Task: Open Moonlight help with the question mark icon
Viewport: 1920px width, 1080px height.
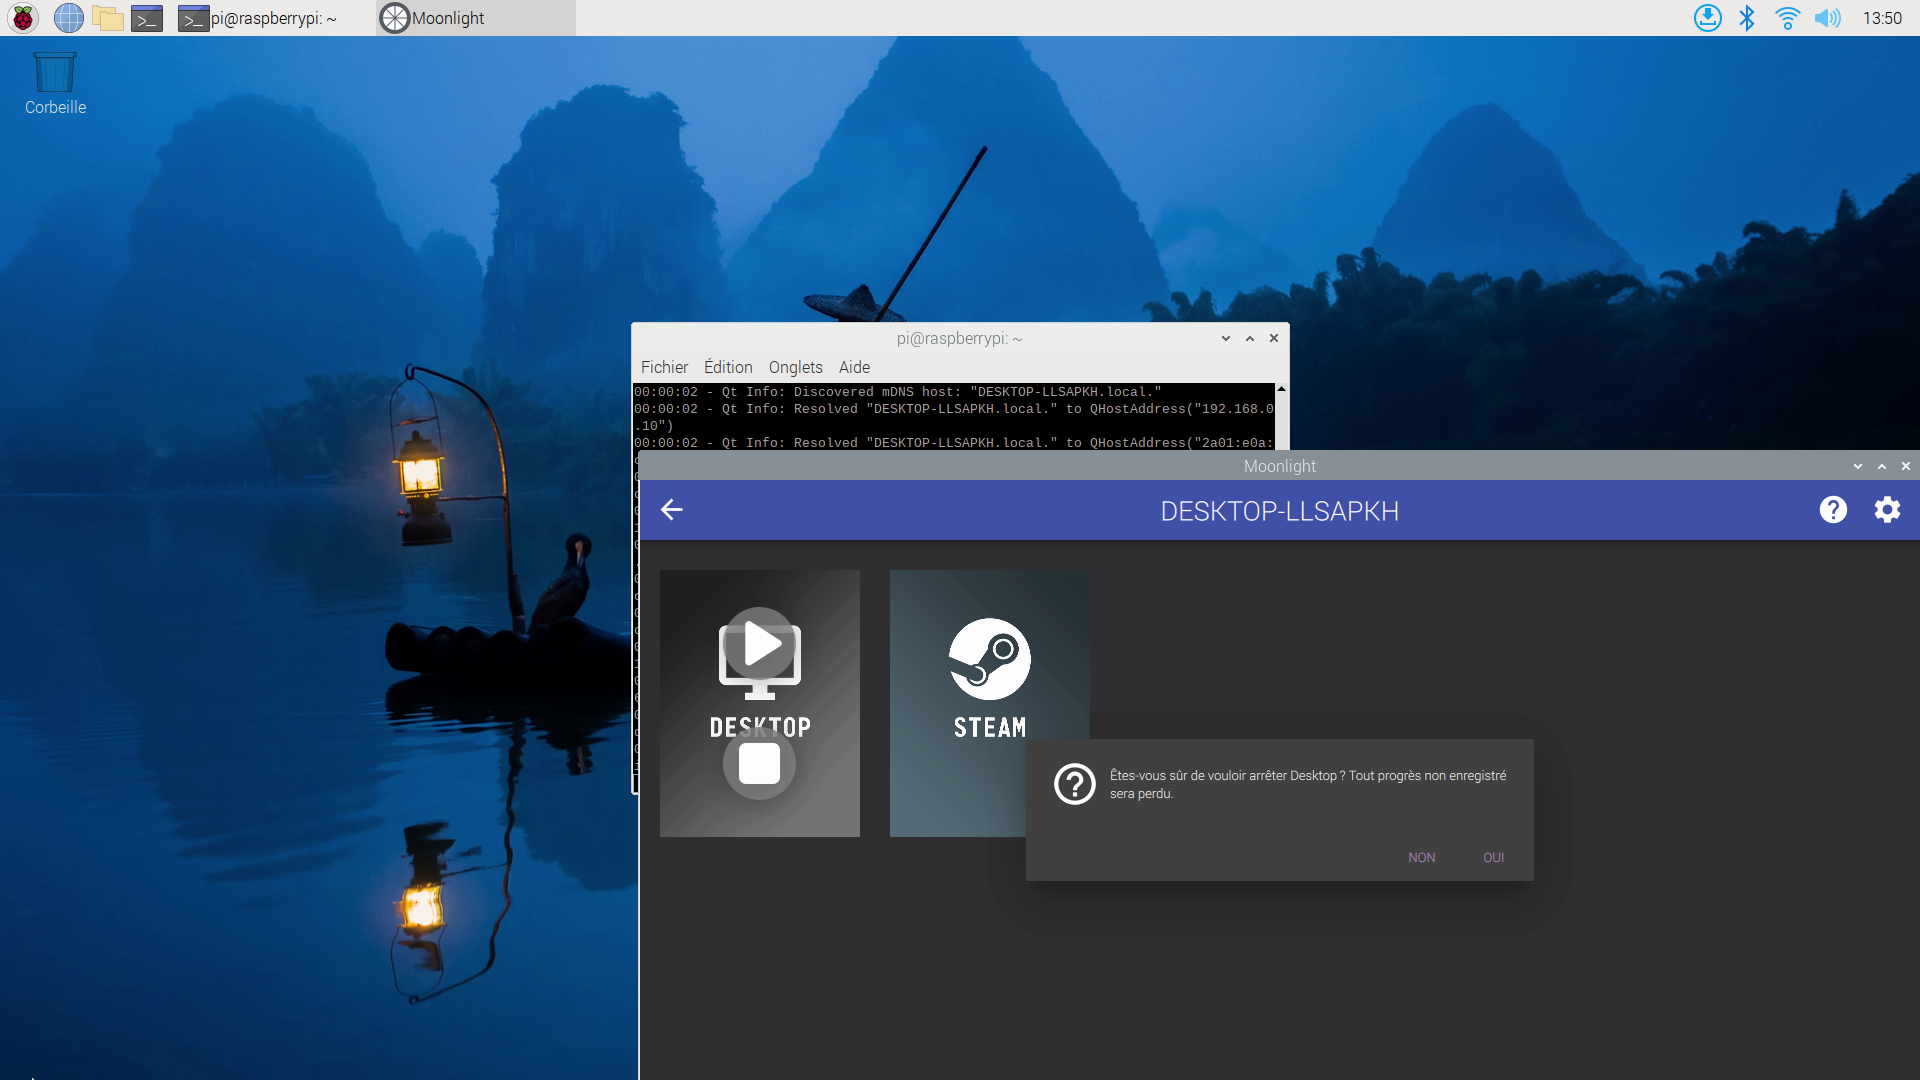Action: pyautogui.click(x=1833, y=510)
